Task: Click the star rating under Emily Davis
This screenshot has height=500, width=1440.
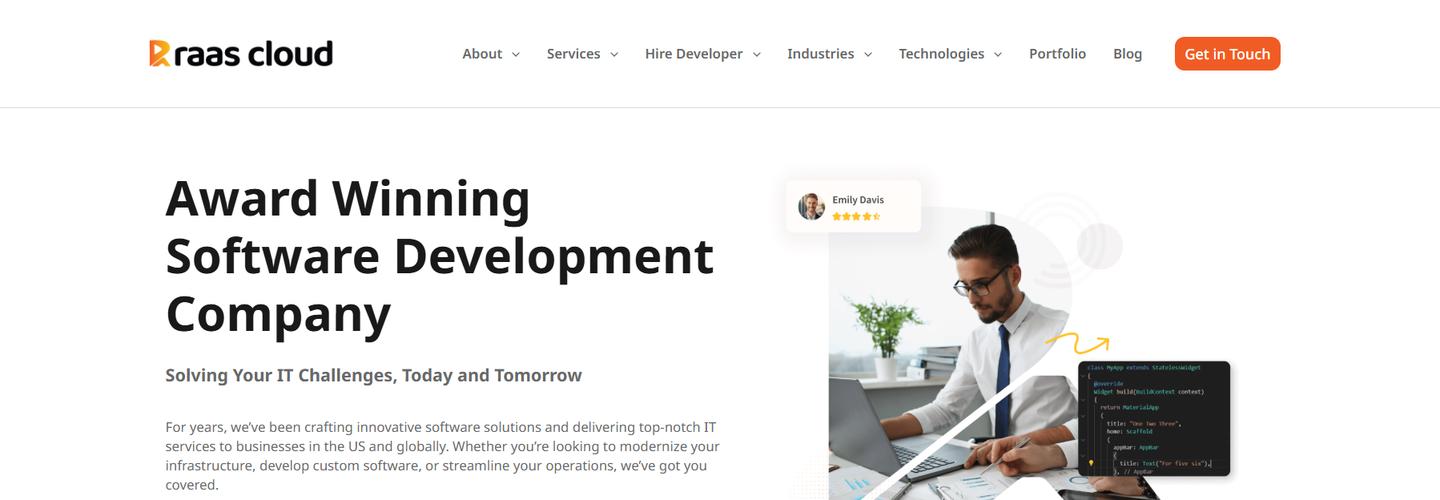Action: (856, 216)
